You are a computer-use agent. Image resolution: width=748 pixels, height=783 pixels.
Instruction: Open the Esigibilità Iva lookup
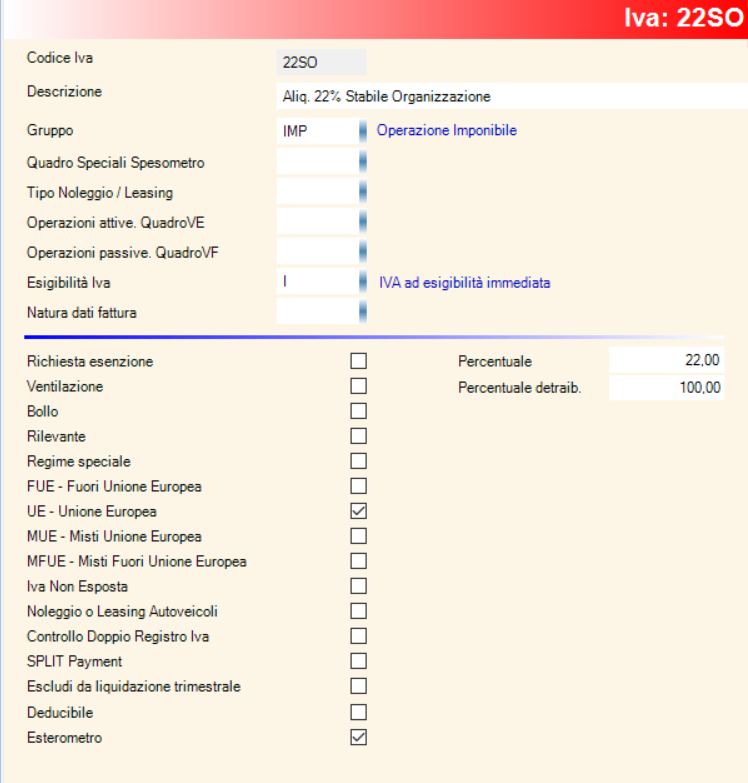[x=363, y=282]
